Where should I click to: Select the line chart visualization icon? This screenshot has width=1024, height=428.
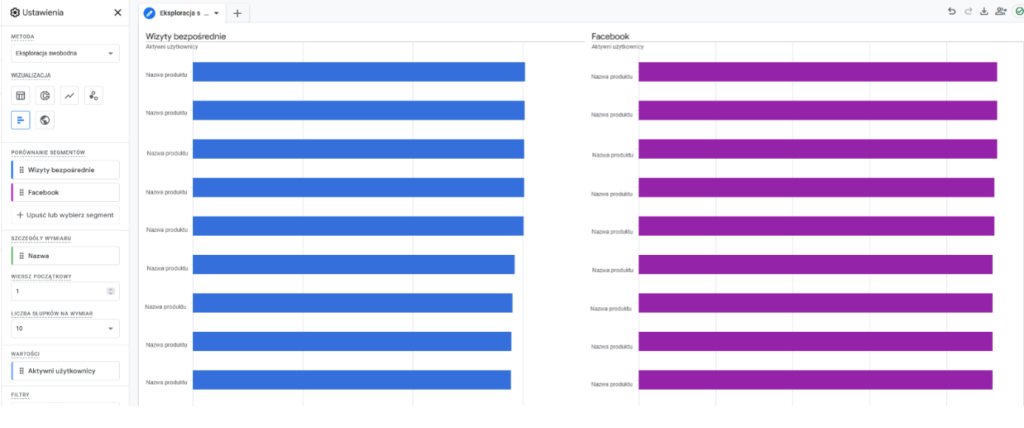(x=69, y=95)
